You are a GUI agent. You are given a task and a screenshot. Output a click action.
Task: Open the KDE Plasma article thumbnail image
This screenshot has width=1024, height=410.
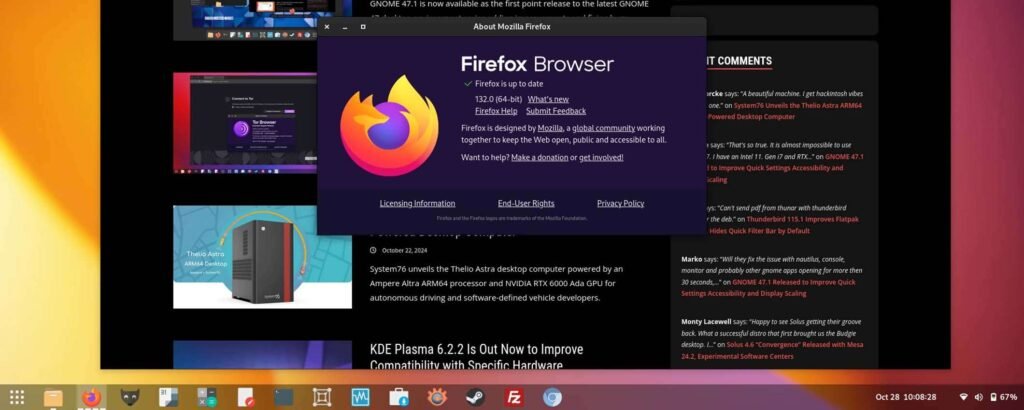pyautogui.click(x=263, y=355)
